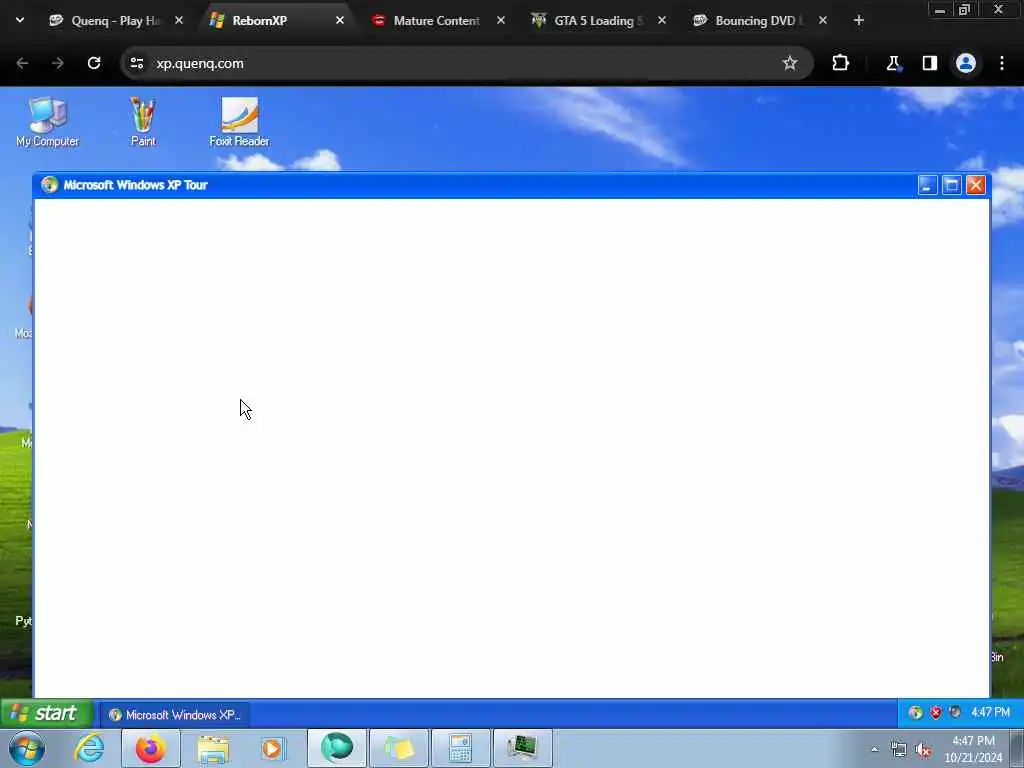1024x768 pixels.
Task: Go back in browser history
Action: click(22, 63)
